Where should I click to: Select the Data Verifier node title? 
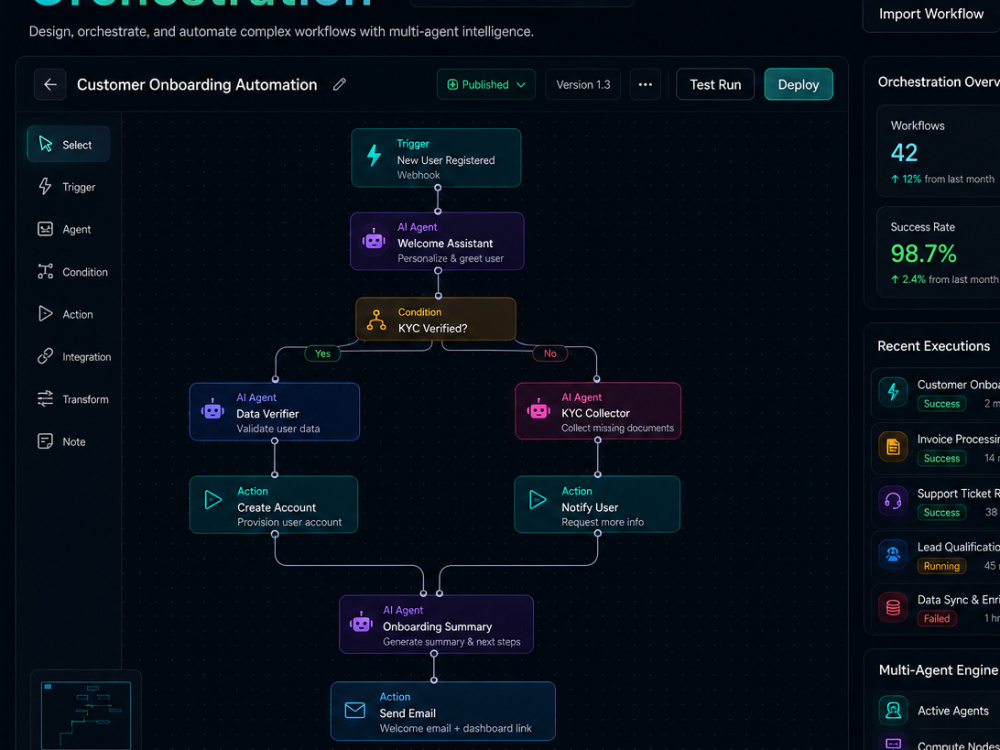pos(267,413)
